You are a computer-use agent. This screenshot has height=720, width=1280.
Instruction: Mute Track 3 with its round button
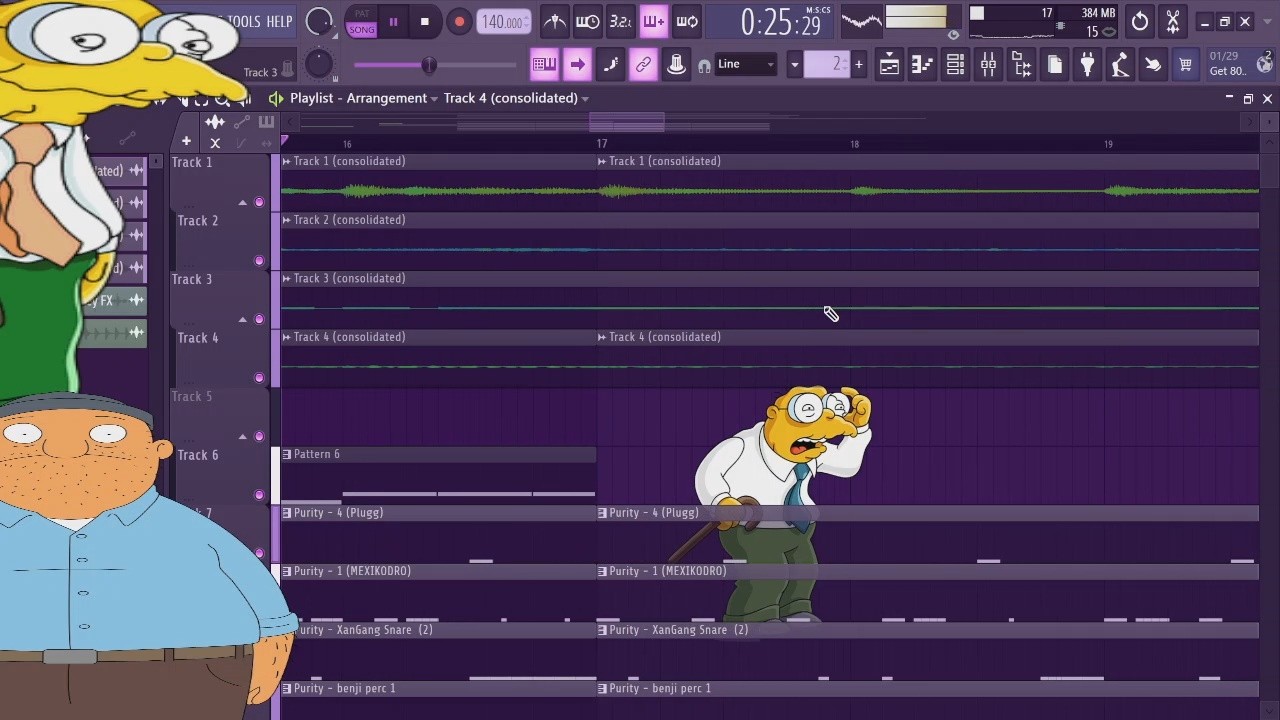259,319
